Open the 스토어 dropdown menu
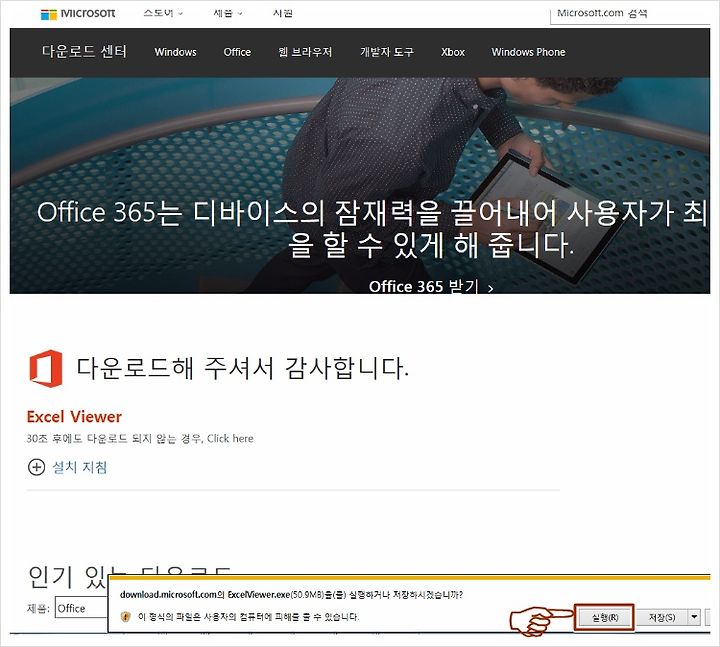Viewport: 720px width, 647px height. 163,13
